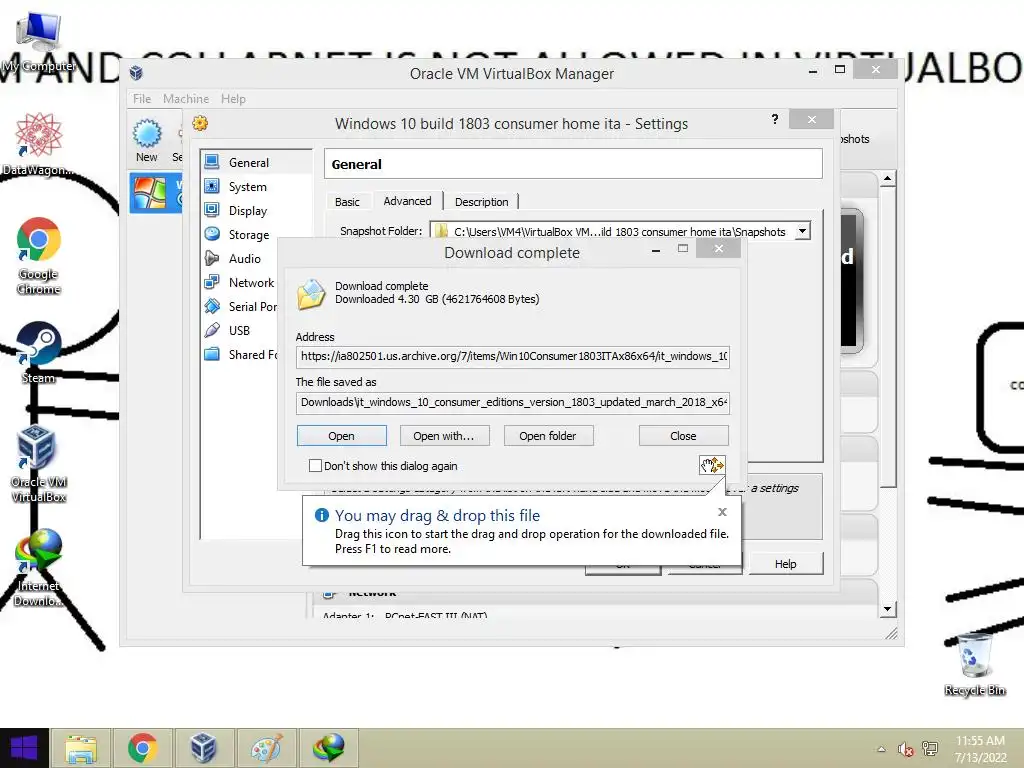Select the Audio settings category
1024x768 pixels.
click(244, 259)
